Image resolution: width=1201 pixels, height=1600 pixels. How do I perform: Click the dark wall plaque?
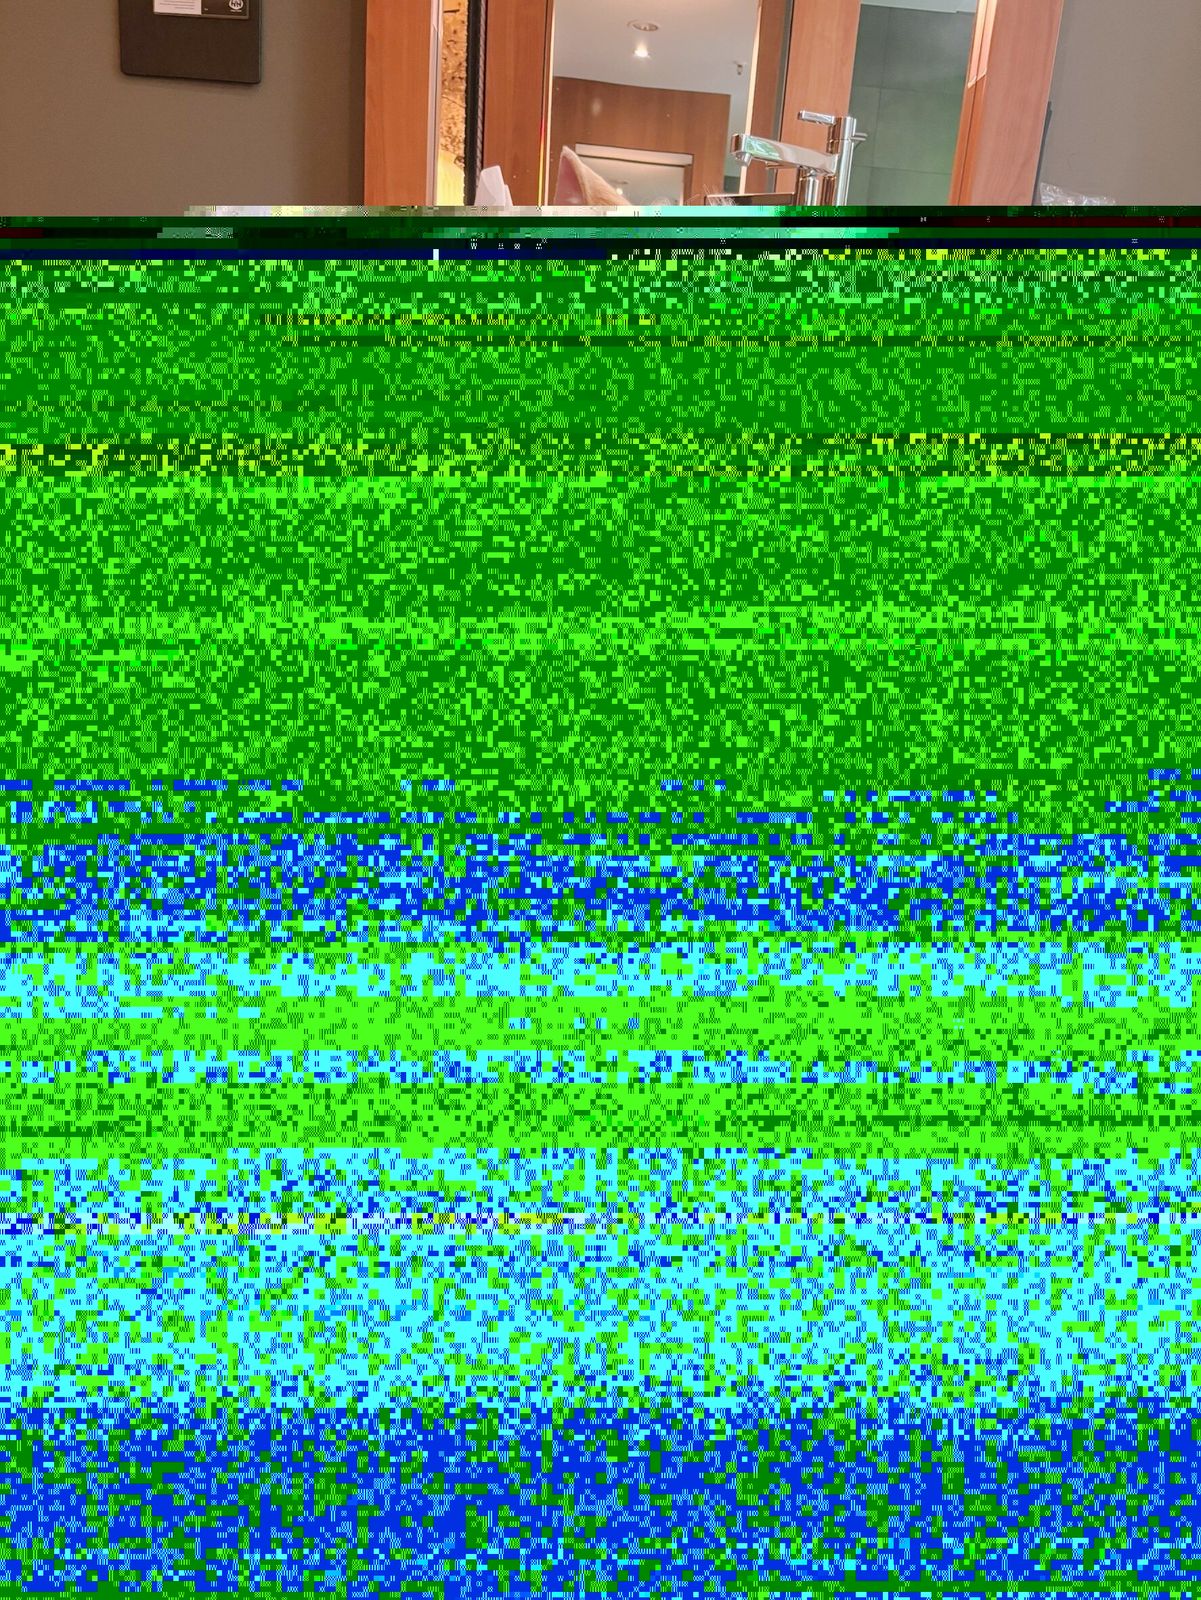(190, 50)
